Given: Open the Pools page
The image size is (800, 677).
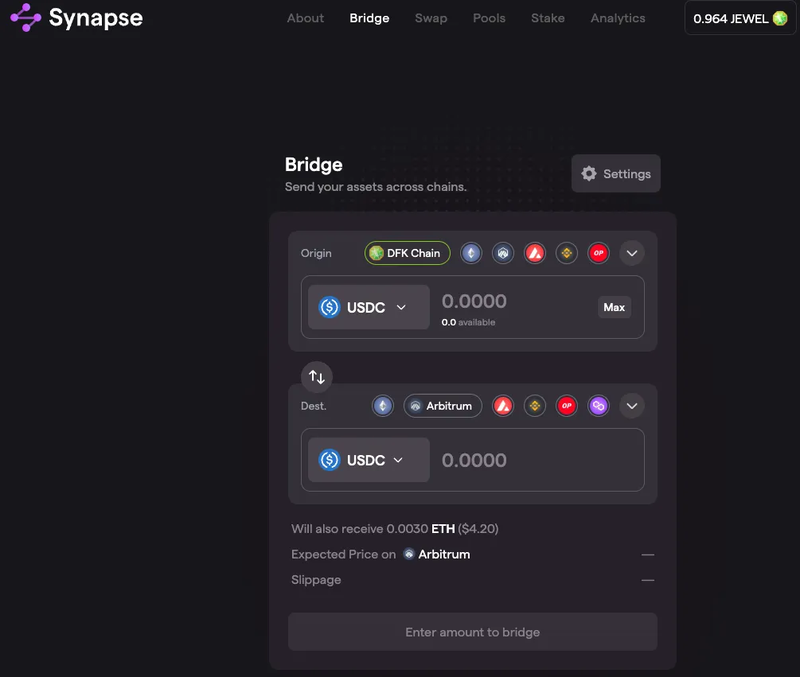Looking at the screenshot, I should (x=489, y=18).
